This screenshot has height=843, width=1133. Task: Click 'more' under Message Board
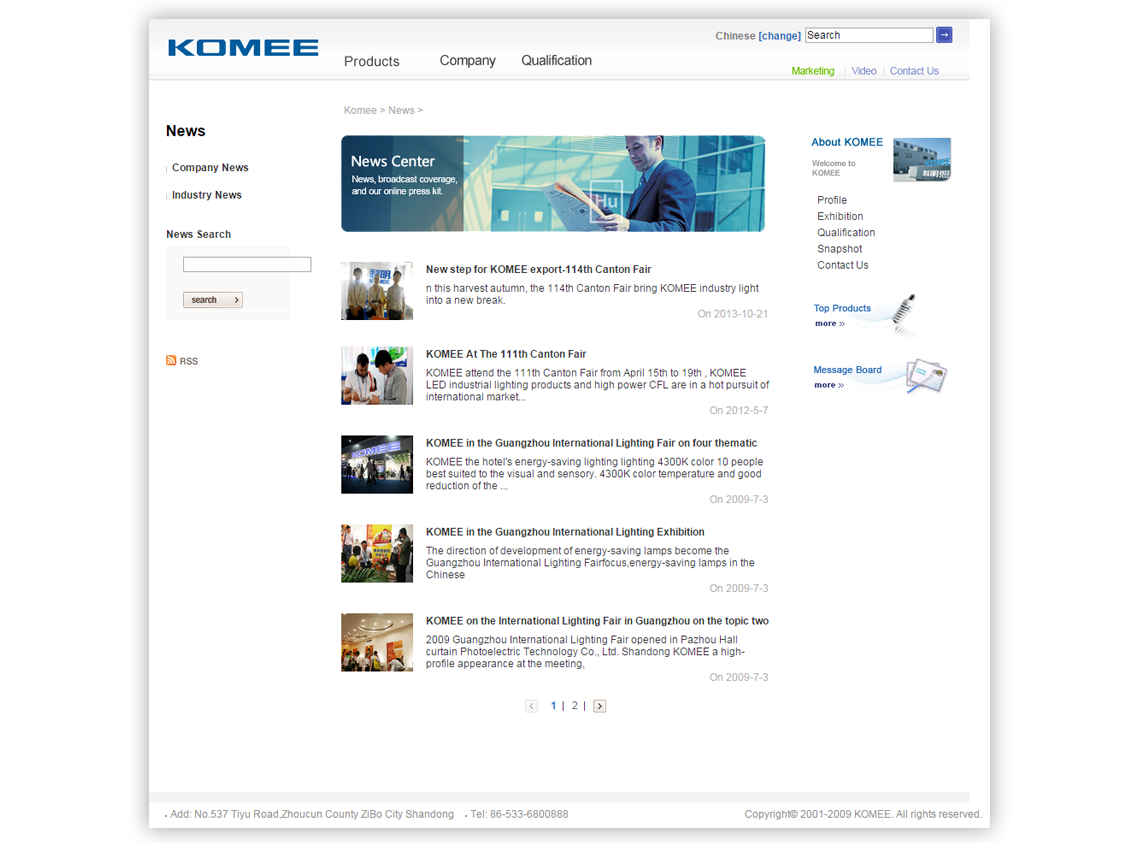829,385
